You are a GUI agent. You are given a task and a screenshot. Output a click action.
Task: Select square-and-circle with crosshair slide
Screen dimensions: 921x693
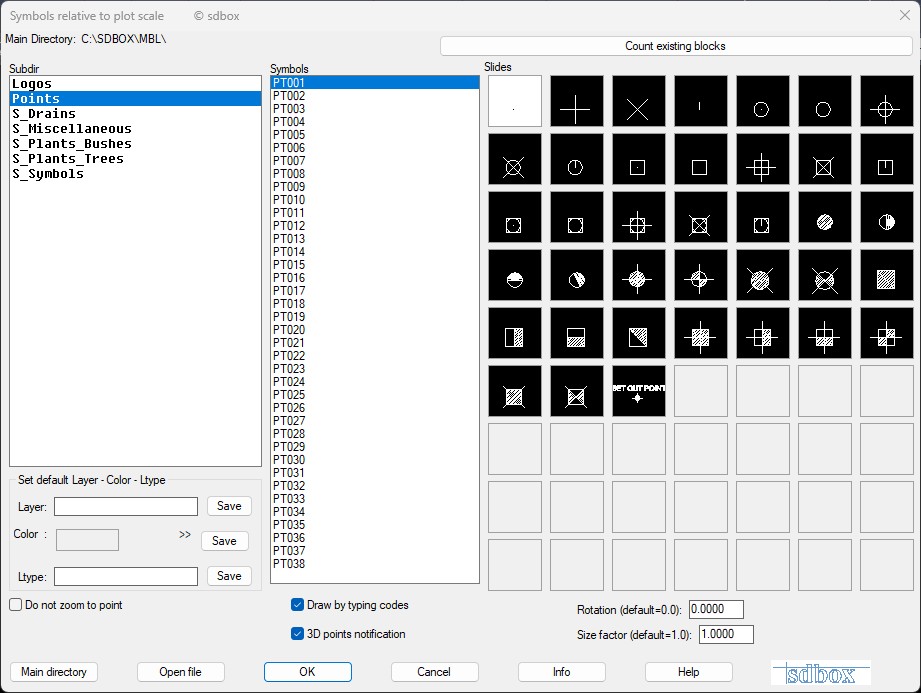tap(639, 217)
